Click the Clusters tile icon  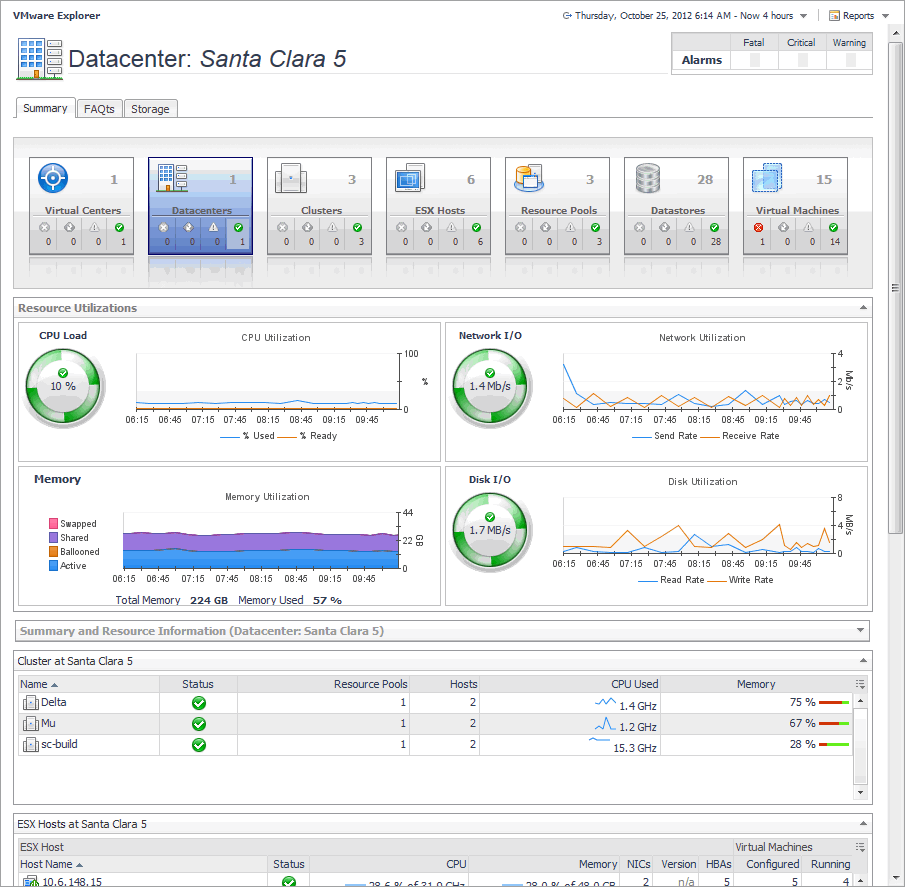coord(291,178)
